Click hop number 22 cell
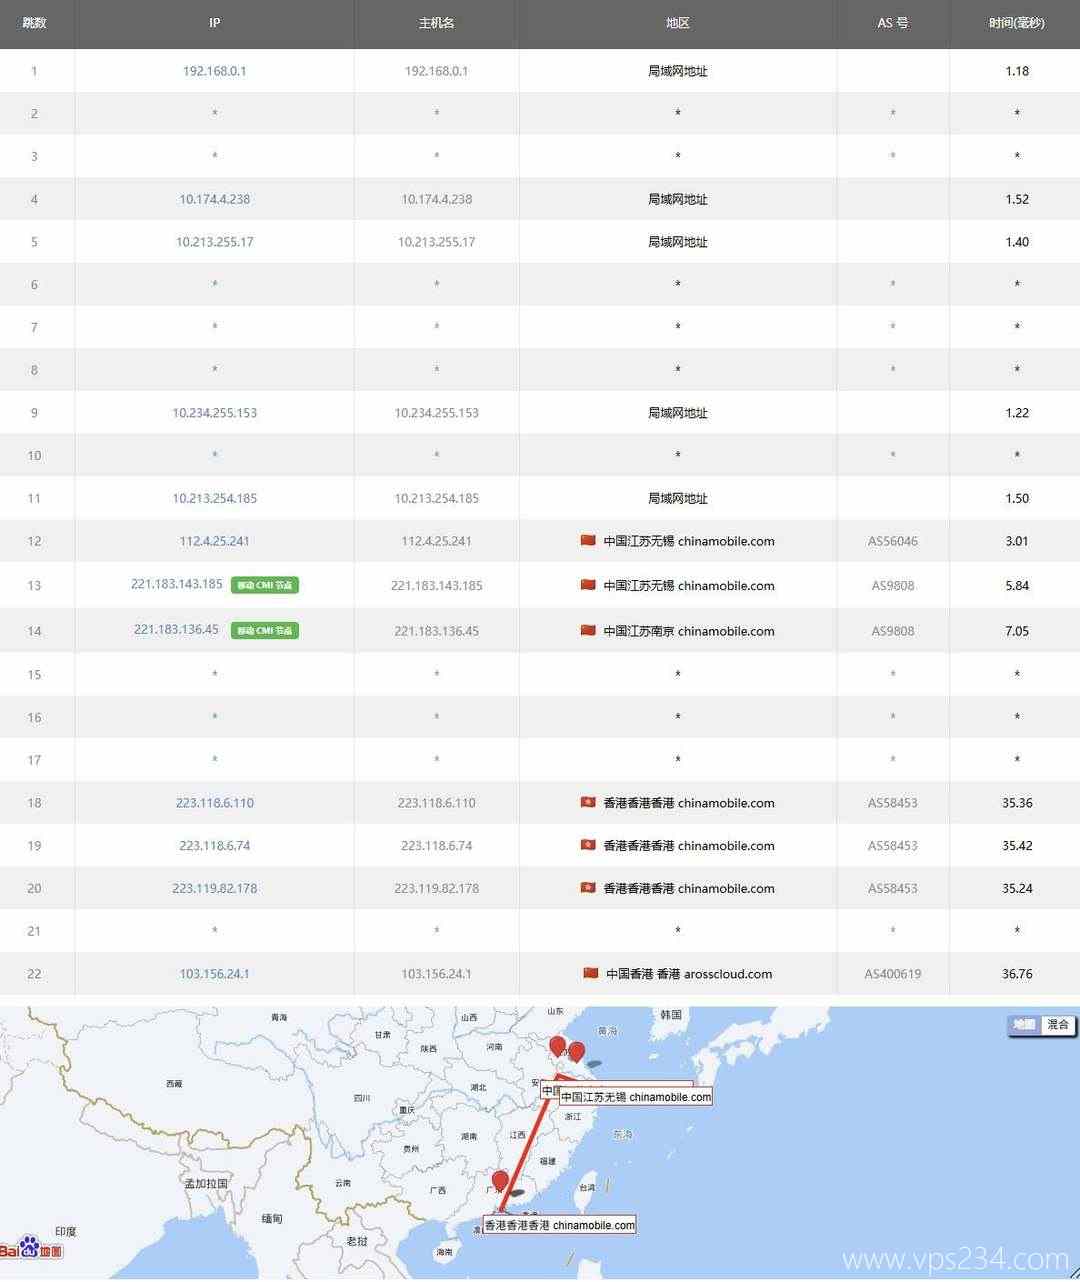 pos(35,974)
